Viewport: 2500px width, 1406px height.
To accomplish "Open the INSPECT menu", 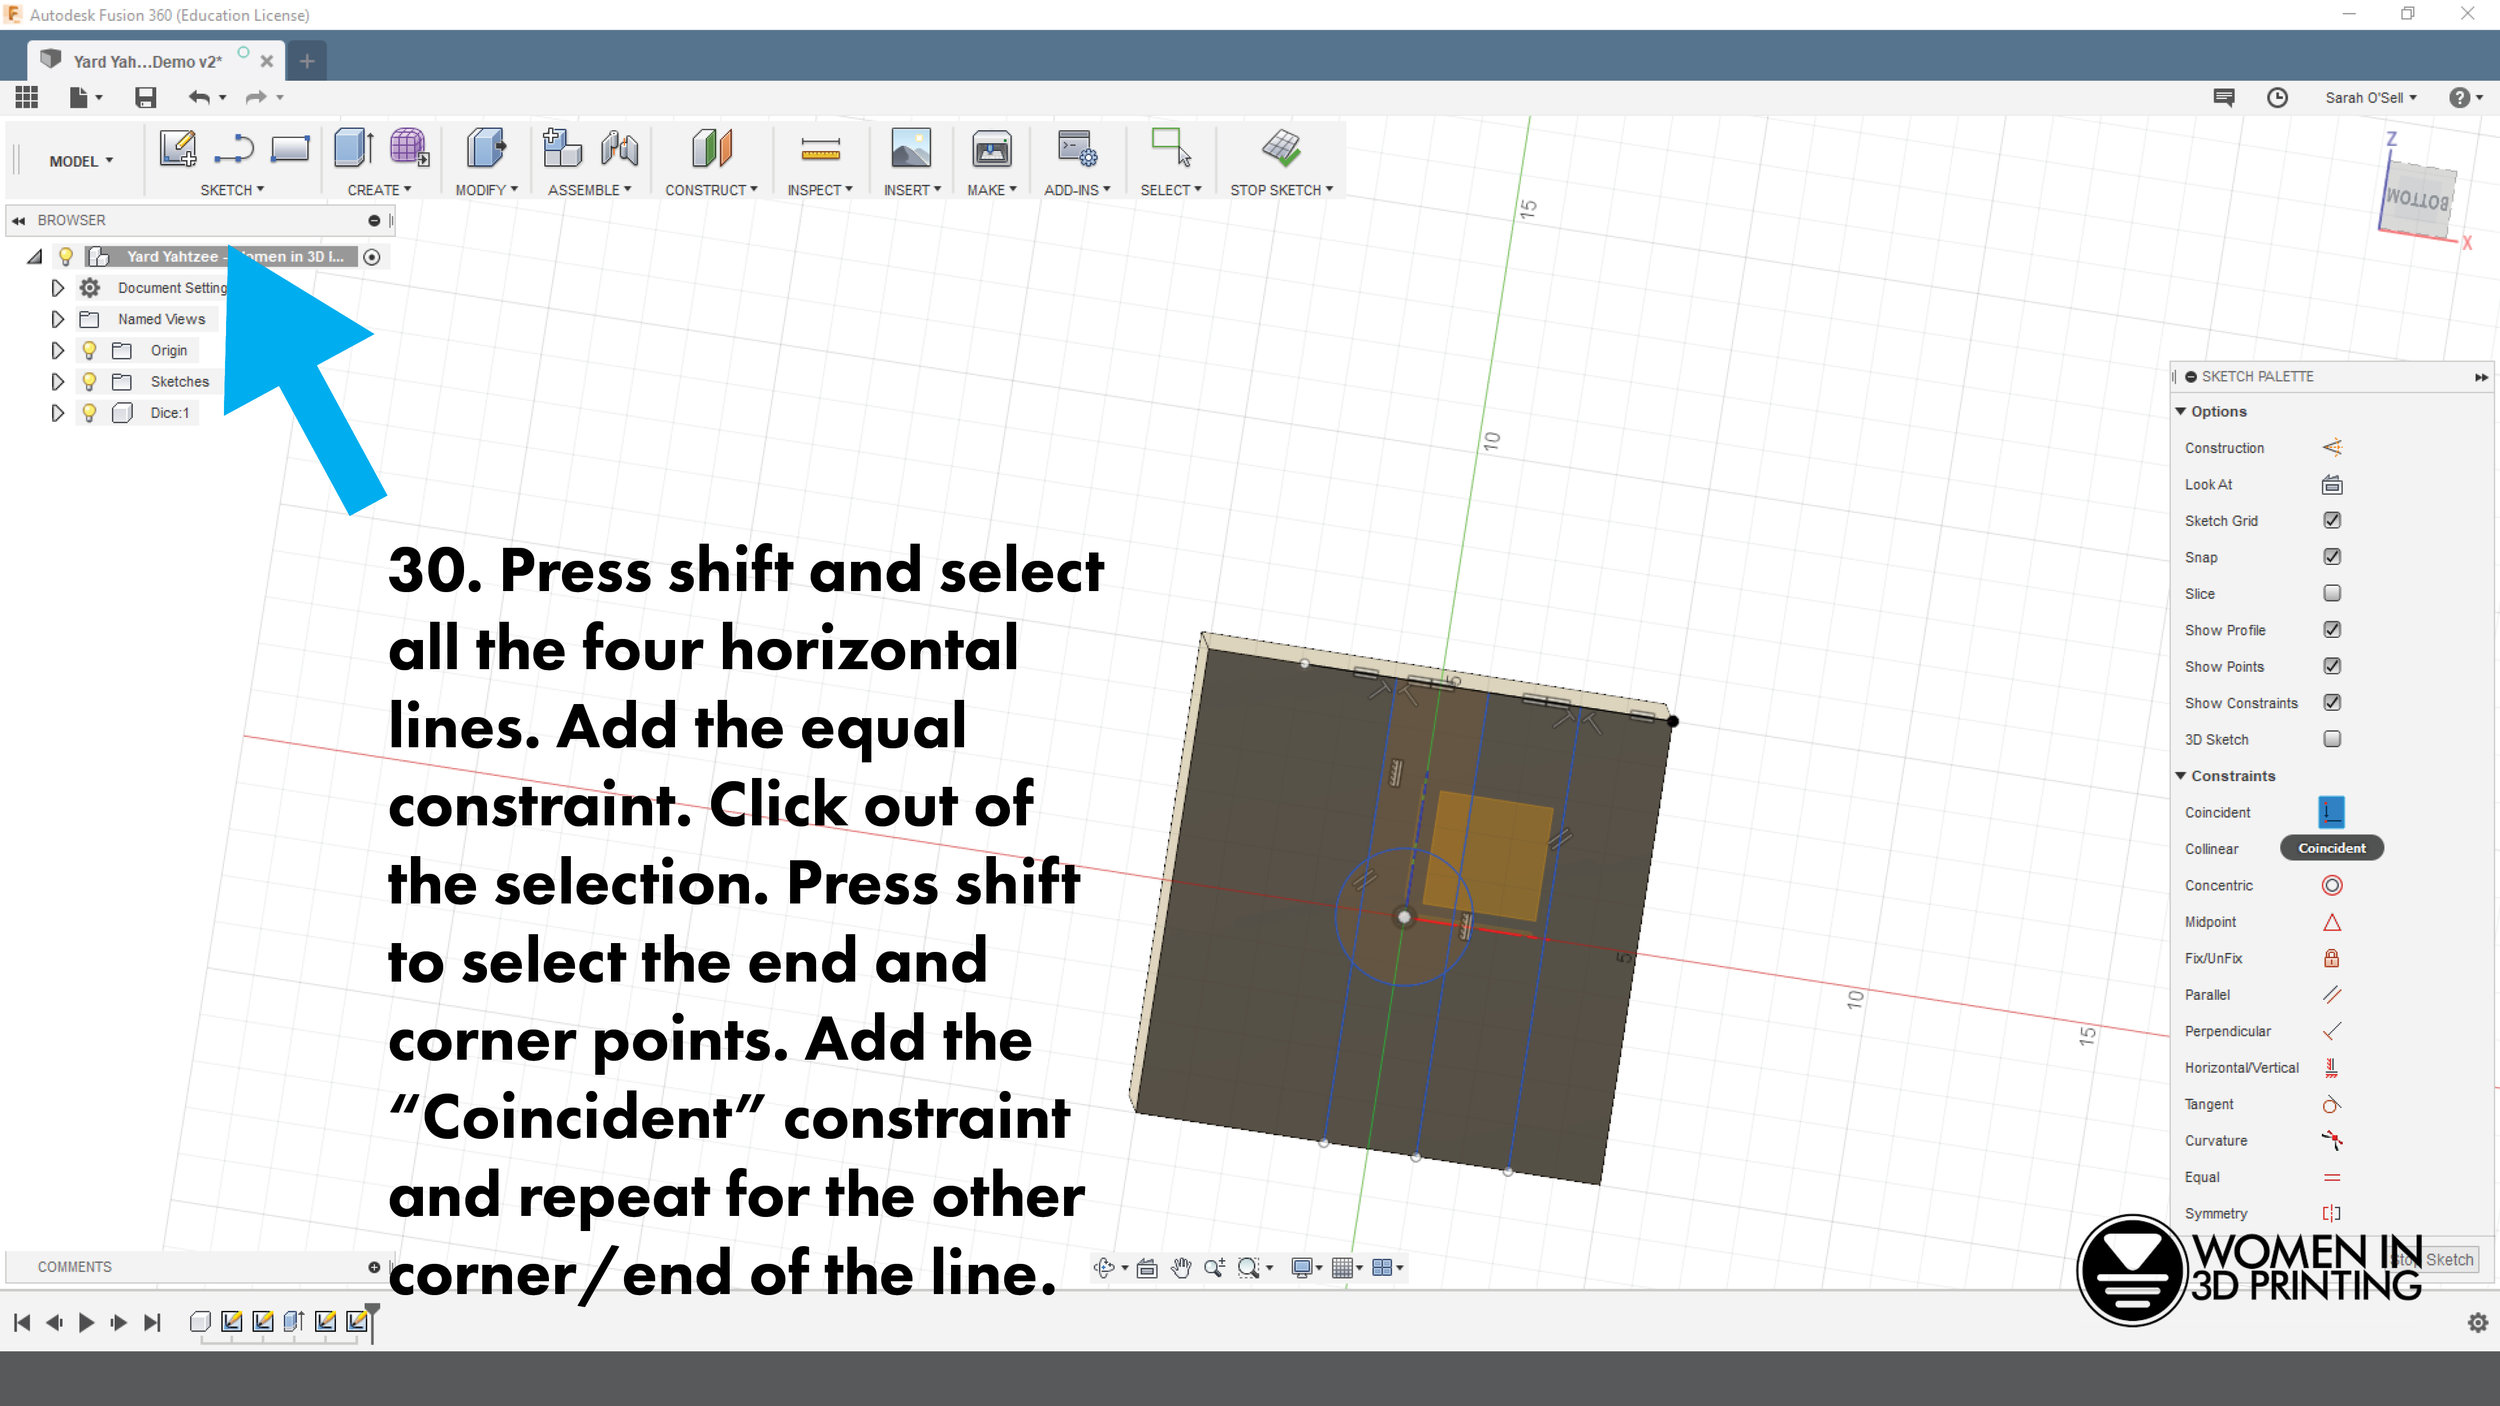I will 820,190.
